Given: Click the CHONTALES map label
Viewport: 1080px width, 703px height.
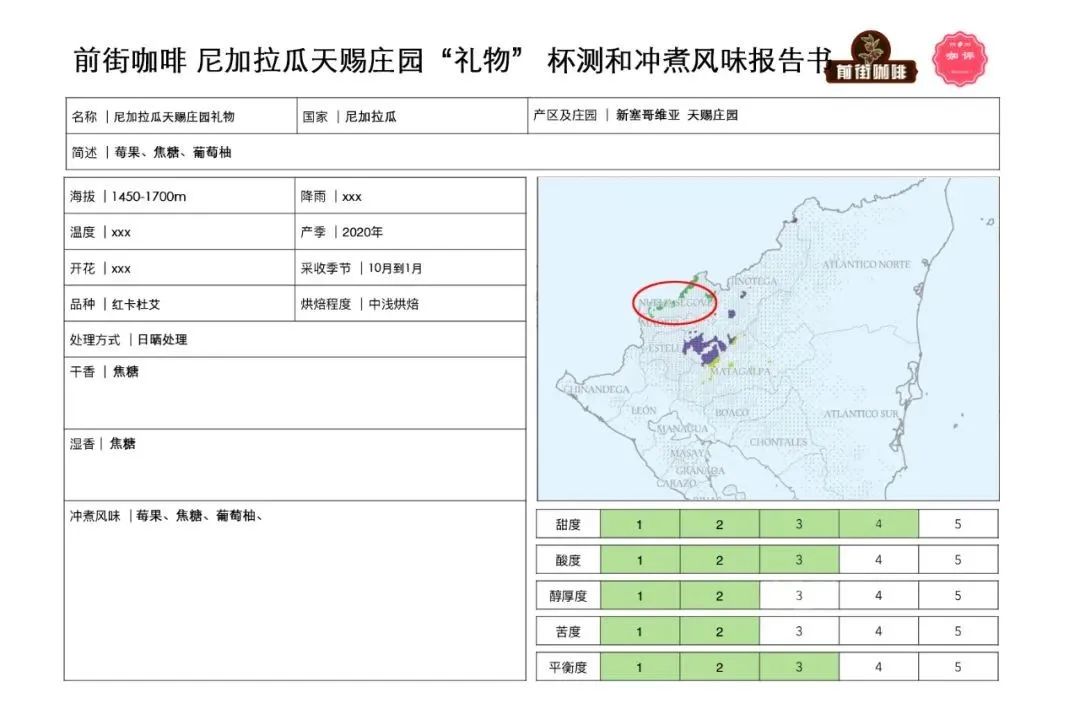Looking at the screenshot, I should 778,442.
